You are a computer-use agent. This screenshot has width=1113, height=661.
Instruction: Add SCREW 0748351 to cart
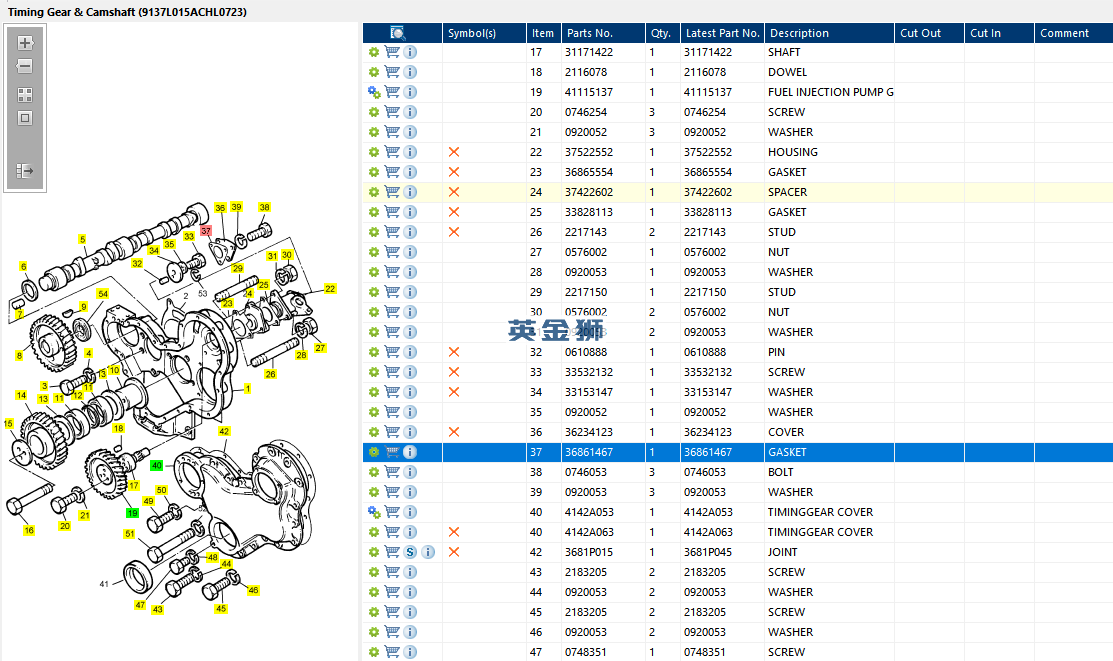392,651
